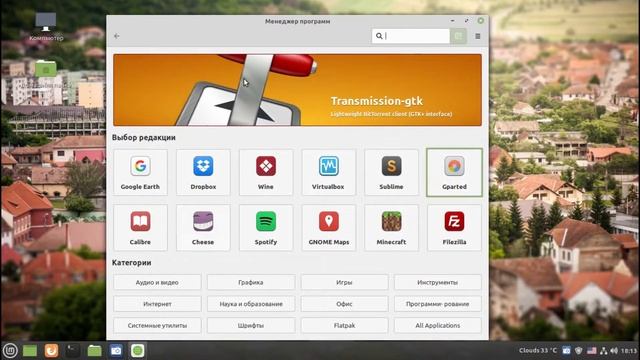Launch Firefox from the taskbar
Viewport: 640px width, 360px height.
(x=51, y=351)
